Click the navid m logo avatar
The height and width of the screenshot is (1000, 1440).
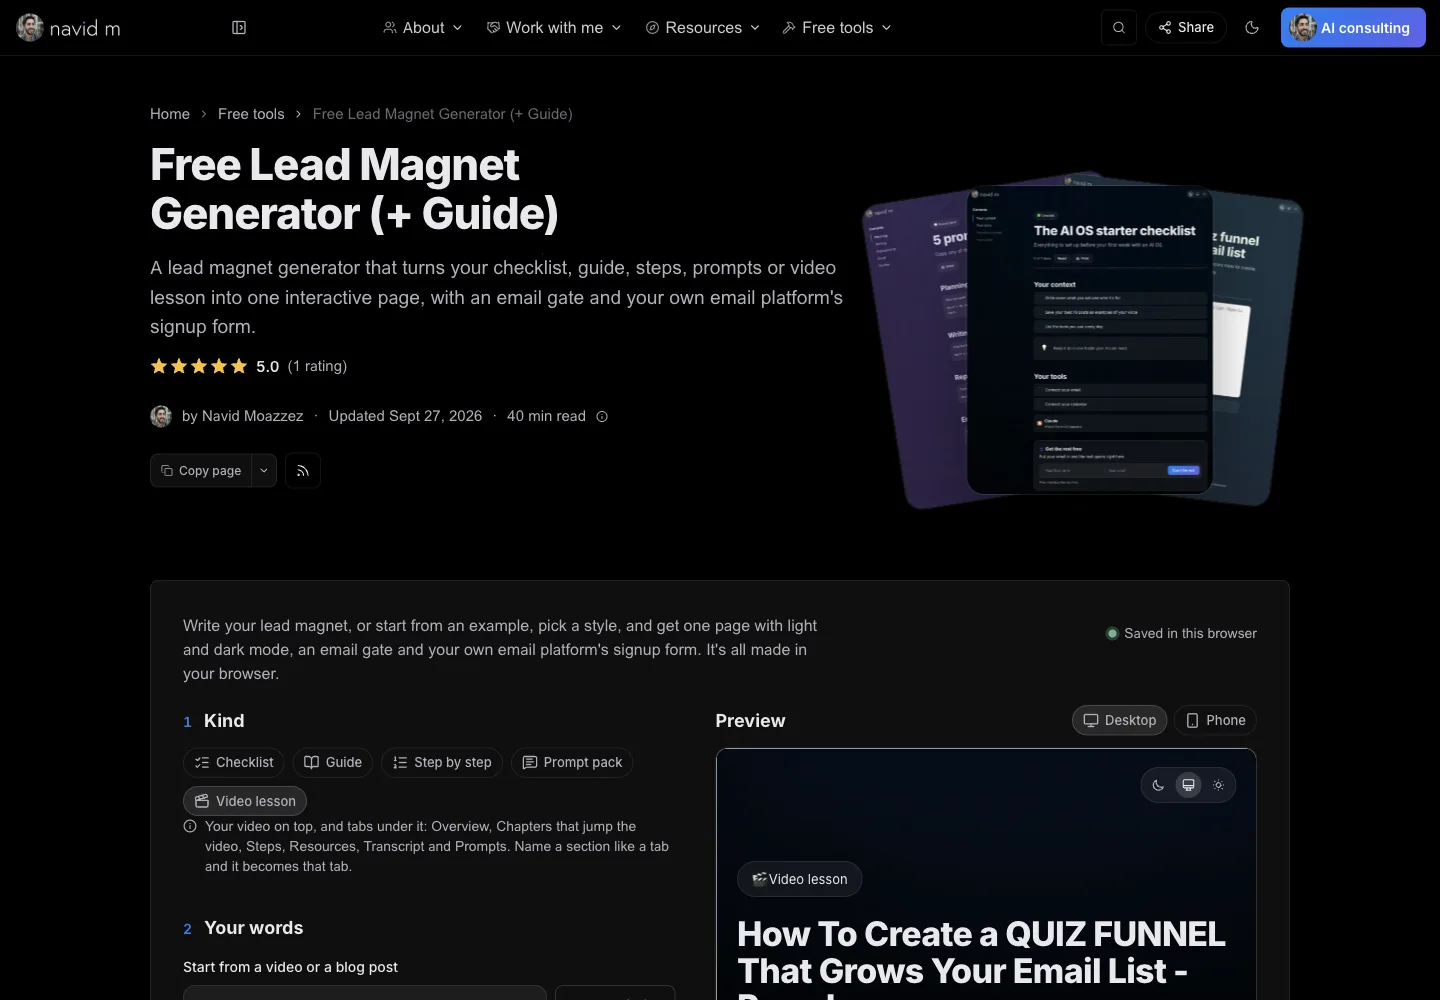pos(30,28)
